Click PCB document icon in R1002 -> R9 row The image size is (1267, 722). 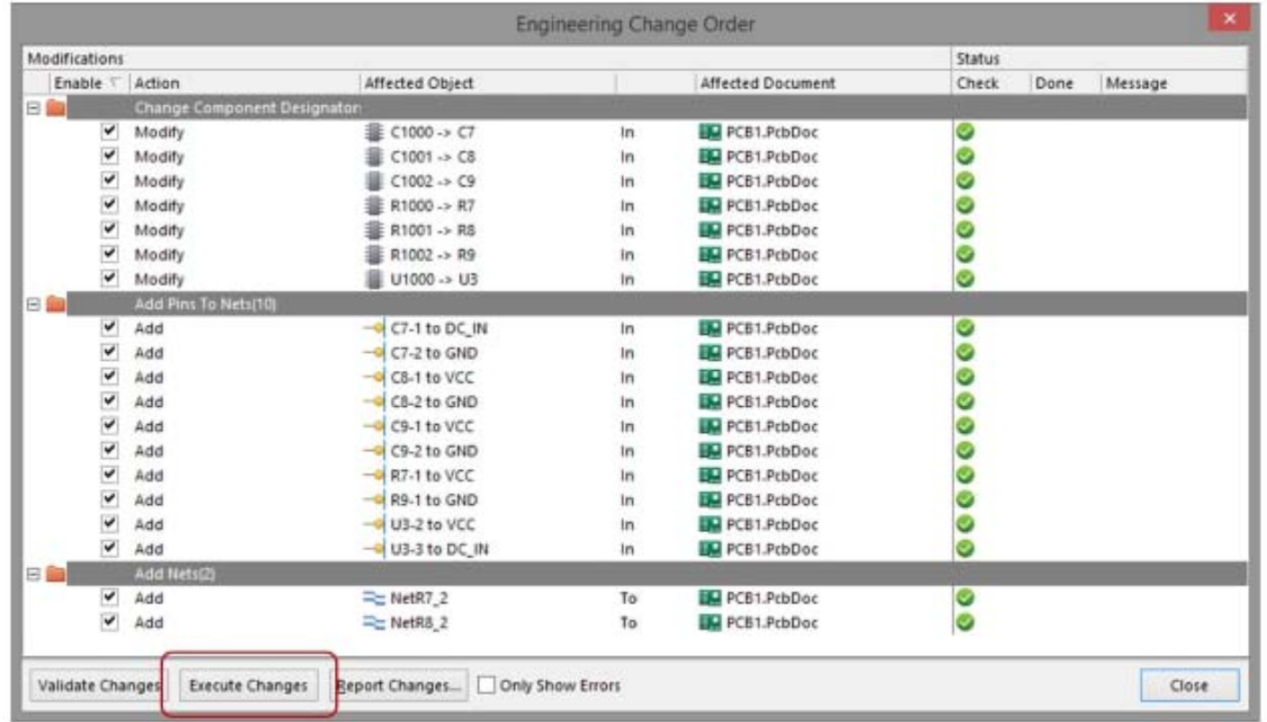(711, 255)
